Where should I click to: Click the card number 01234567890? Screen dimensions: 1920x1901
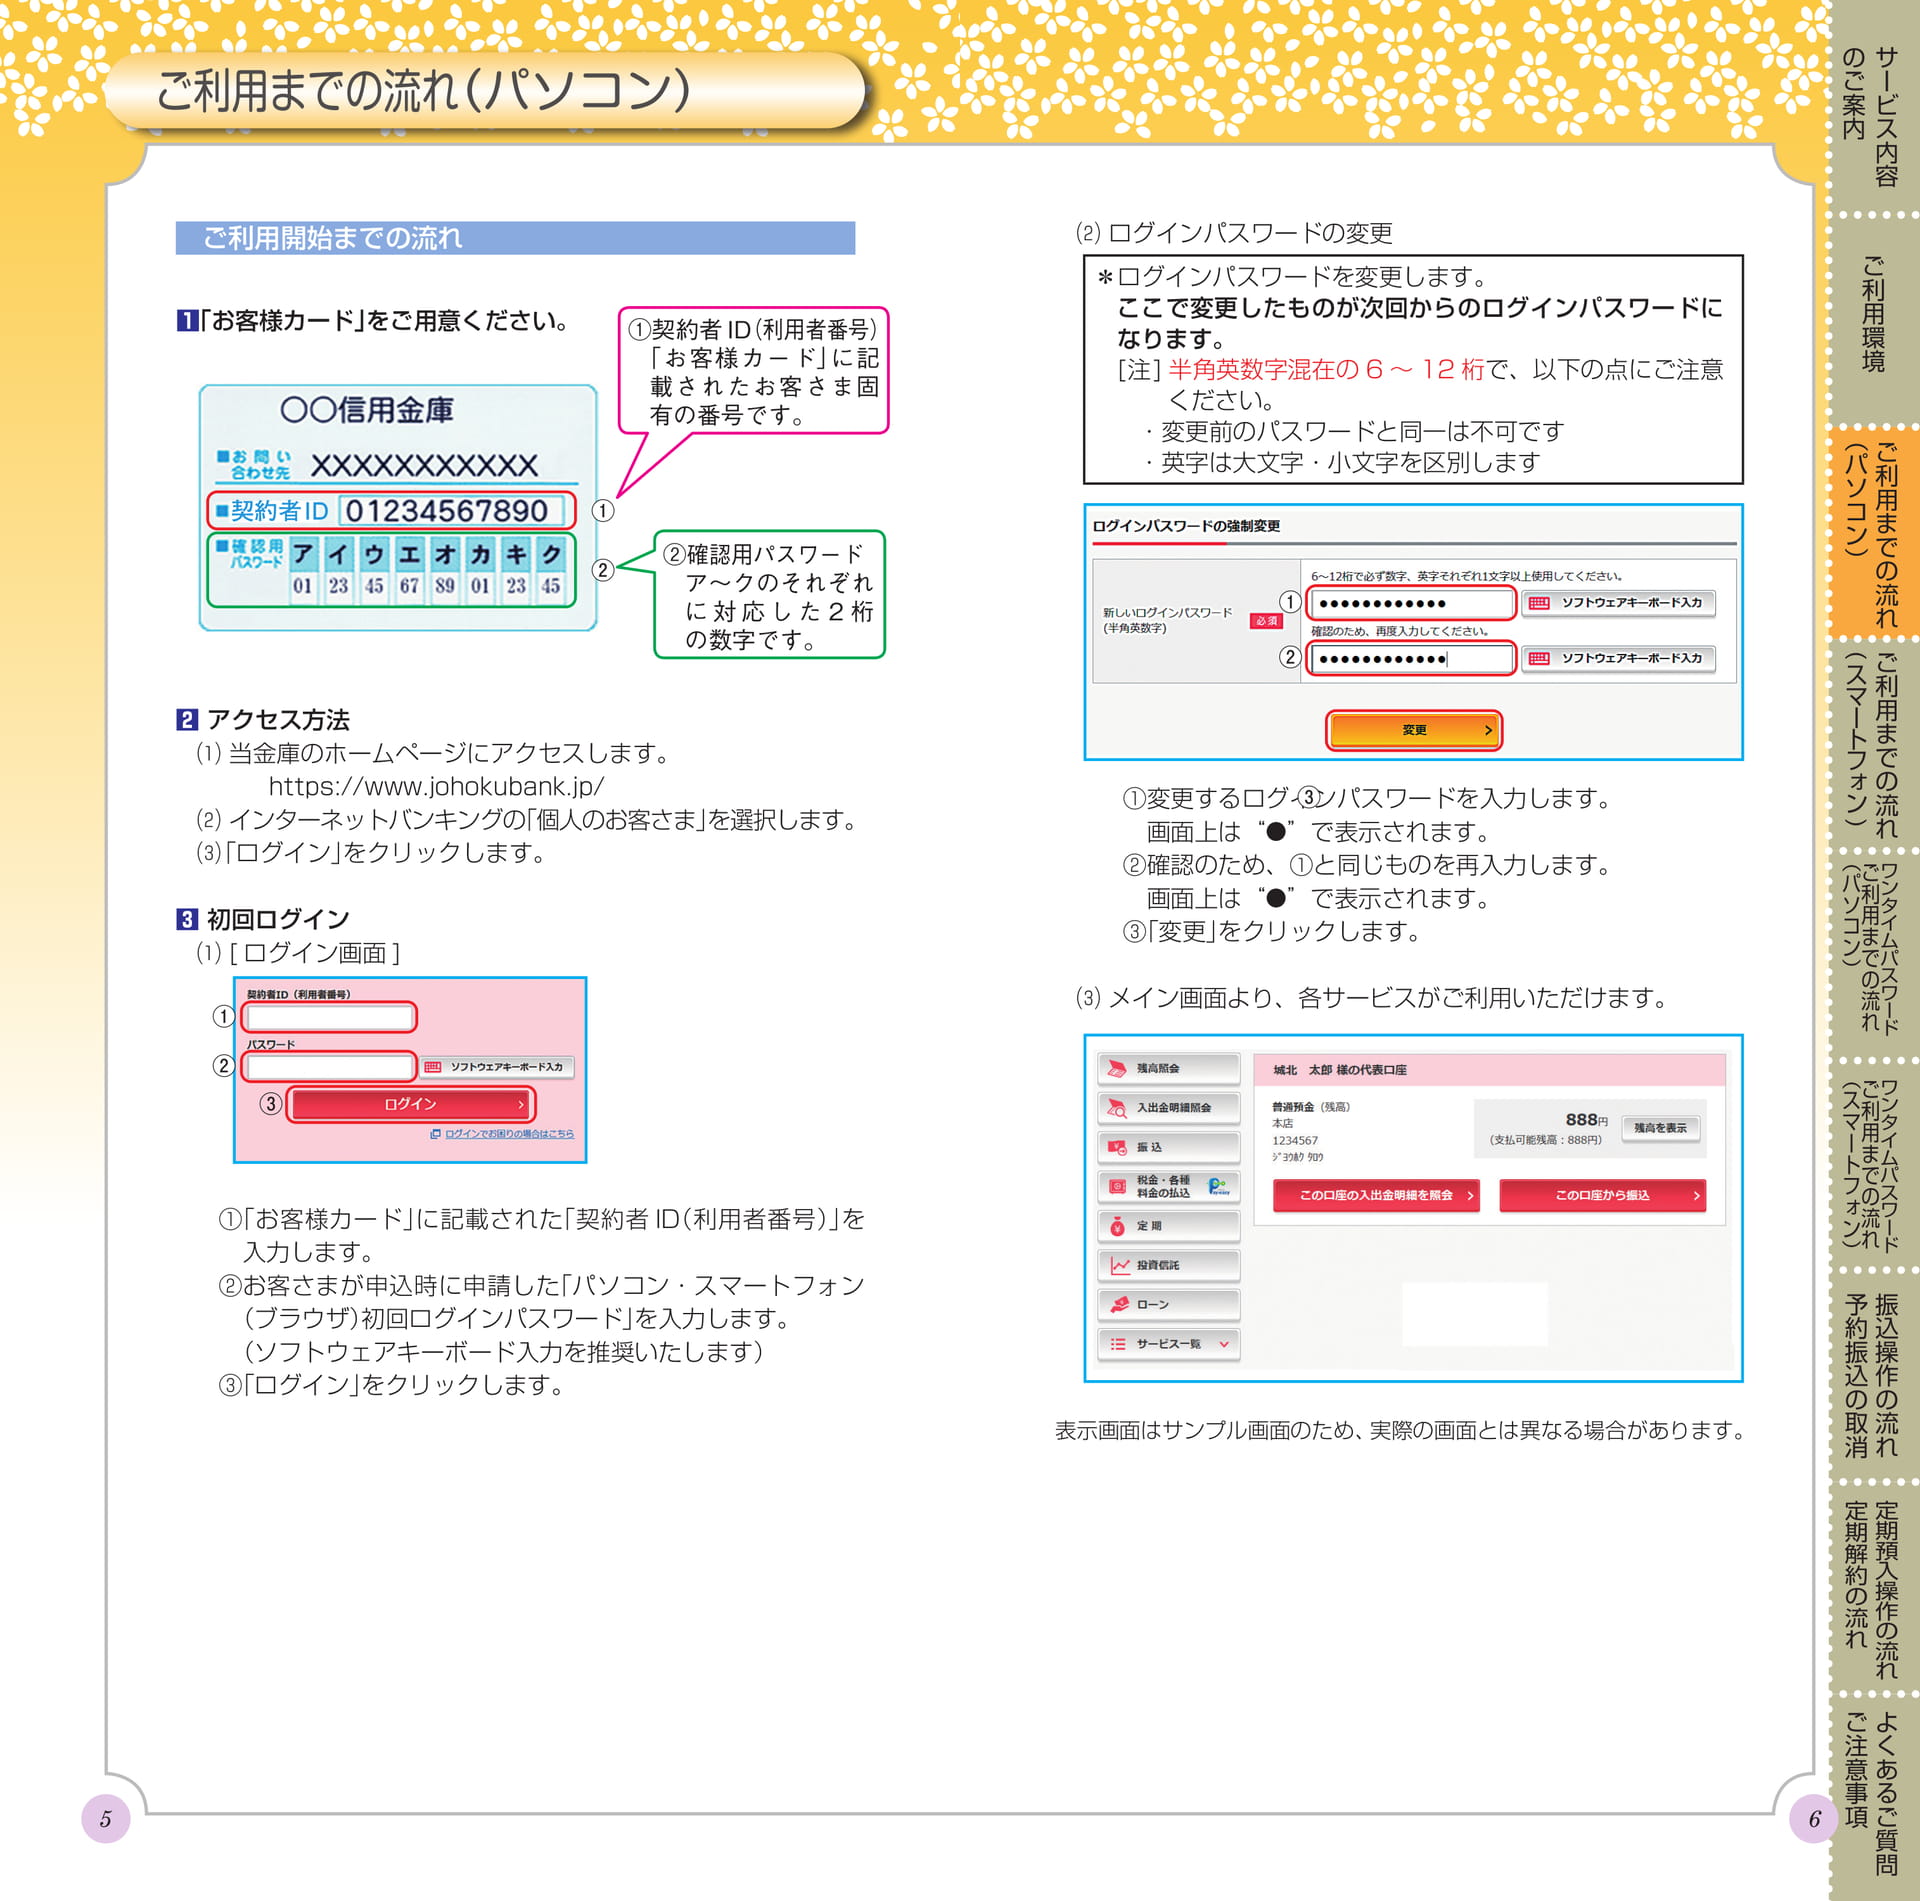[x=447, y=511]
